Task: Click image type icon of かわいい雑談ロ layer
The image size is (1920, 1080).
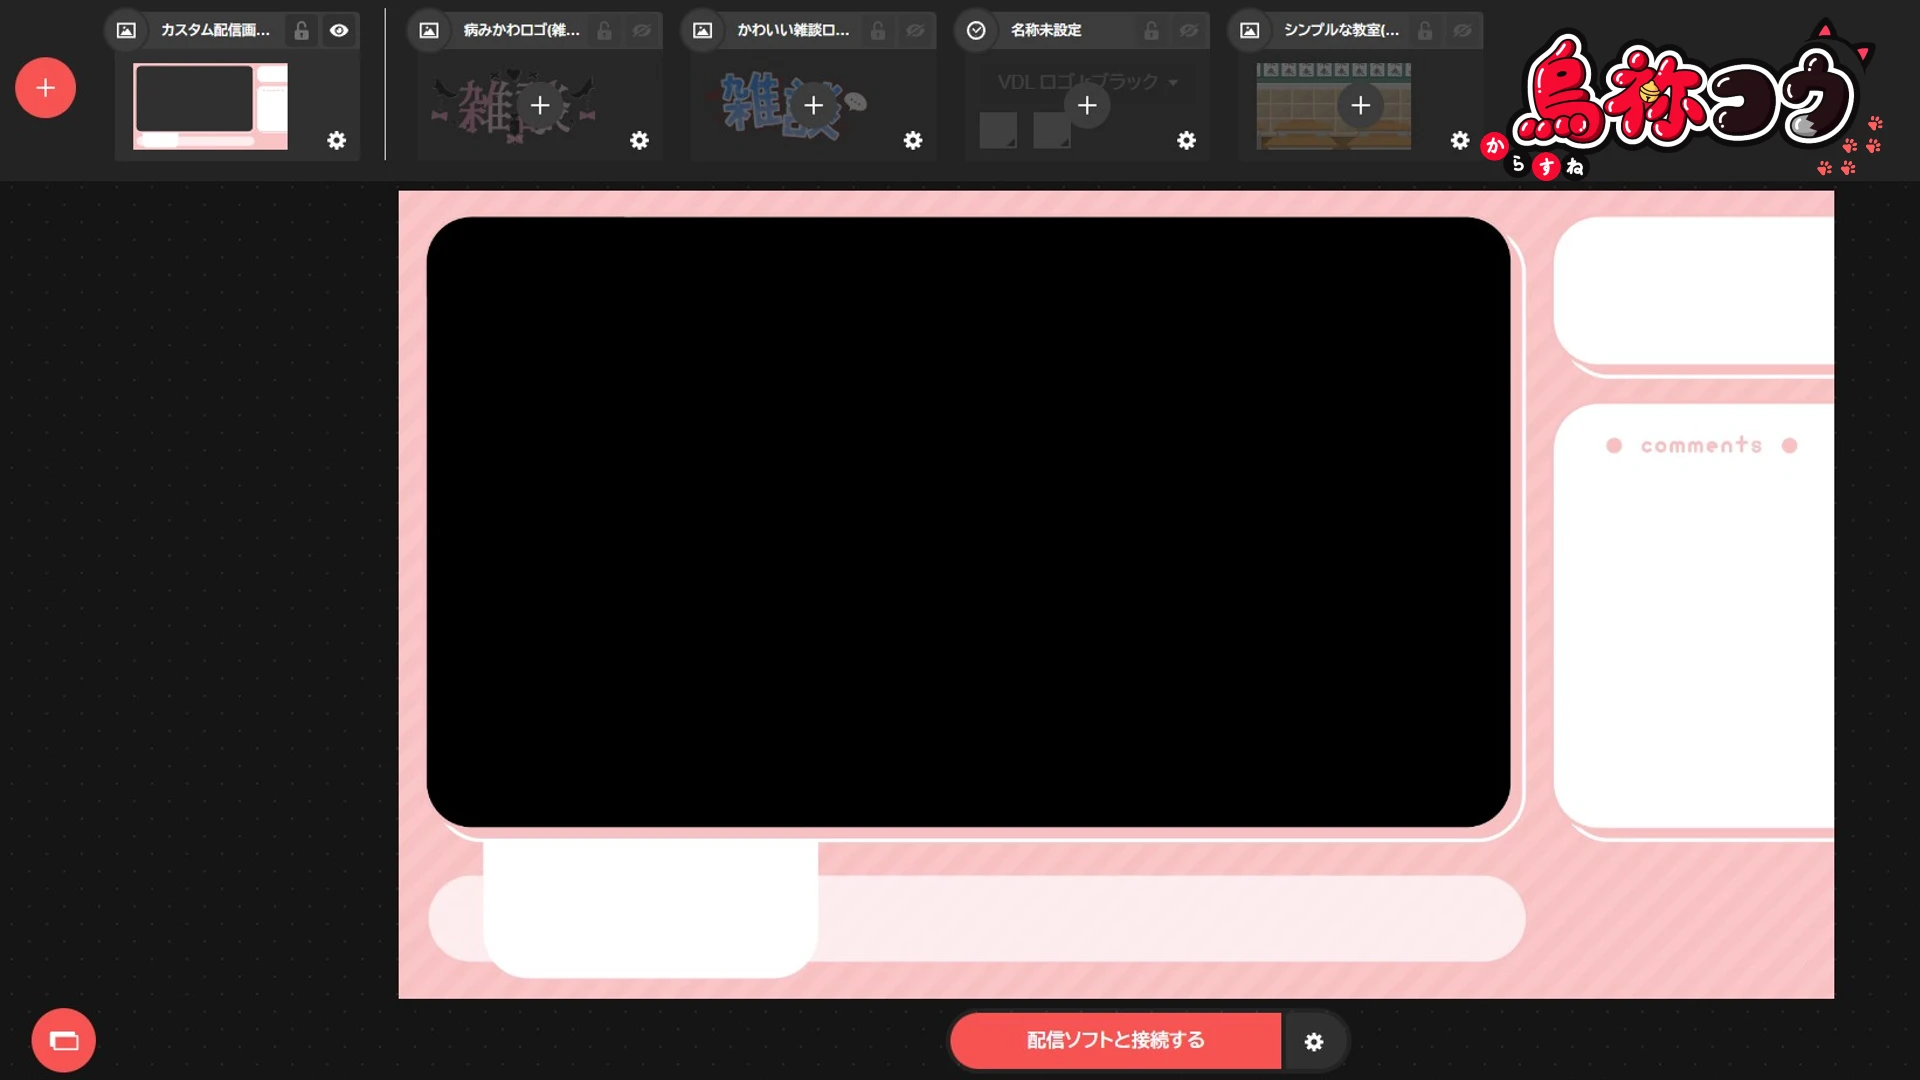Action: (703, 30)
